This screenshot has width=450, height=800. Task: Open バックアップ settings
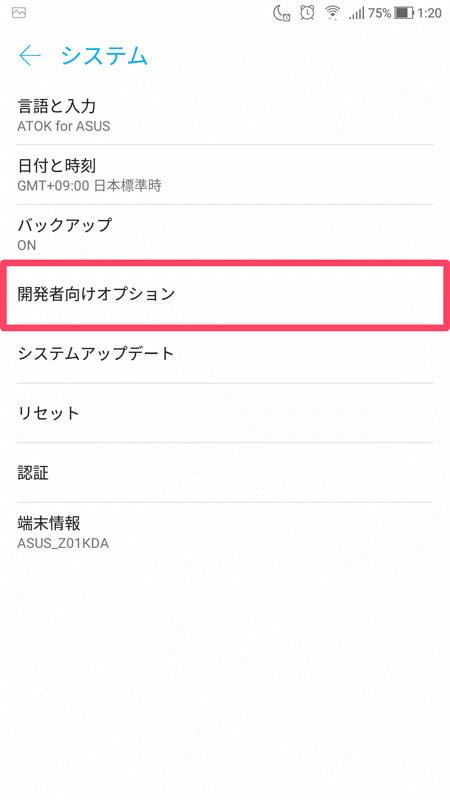pos(225,234)
